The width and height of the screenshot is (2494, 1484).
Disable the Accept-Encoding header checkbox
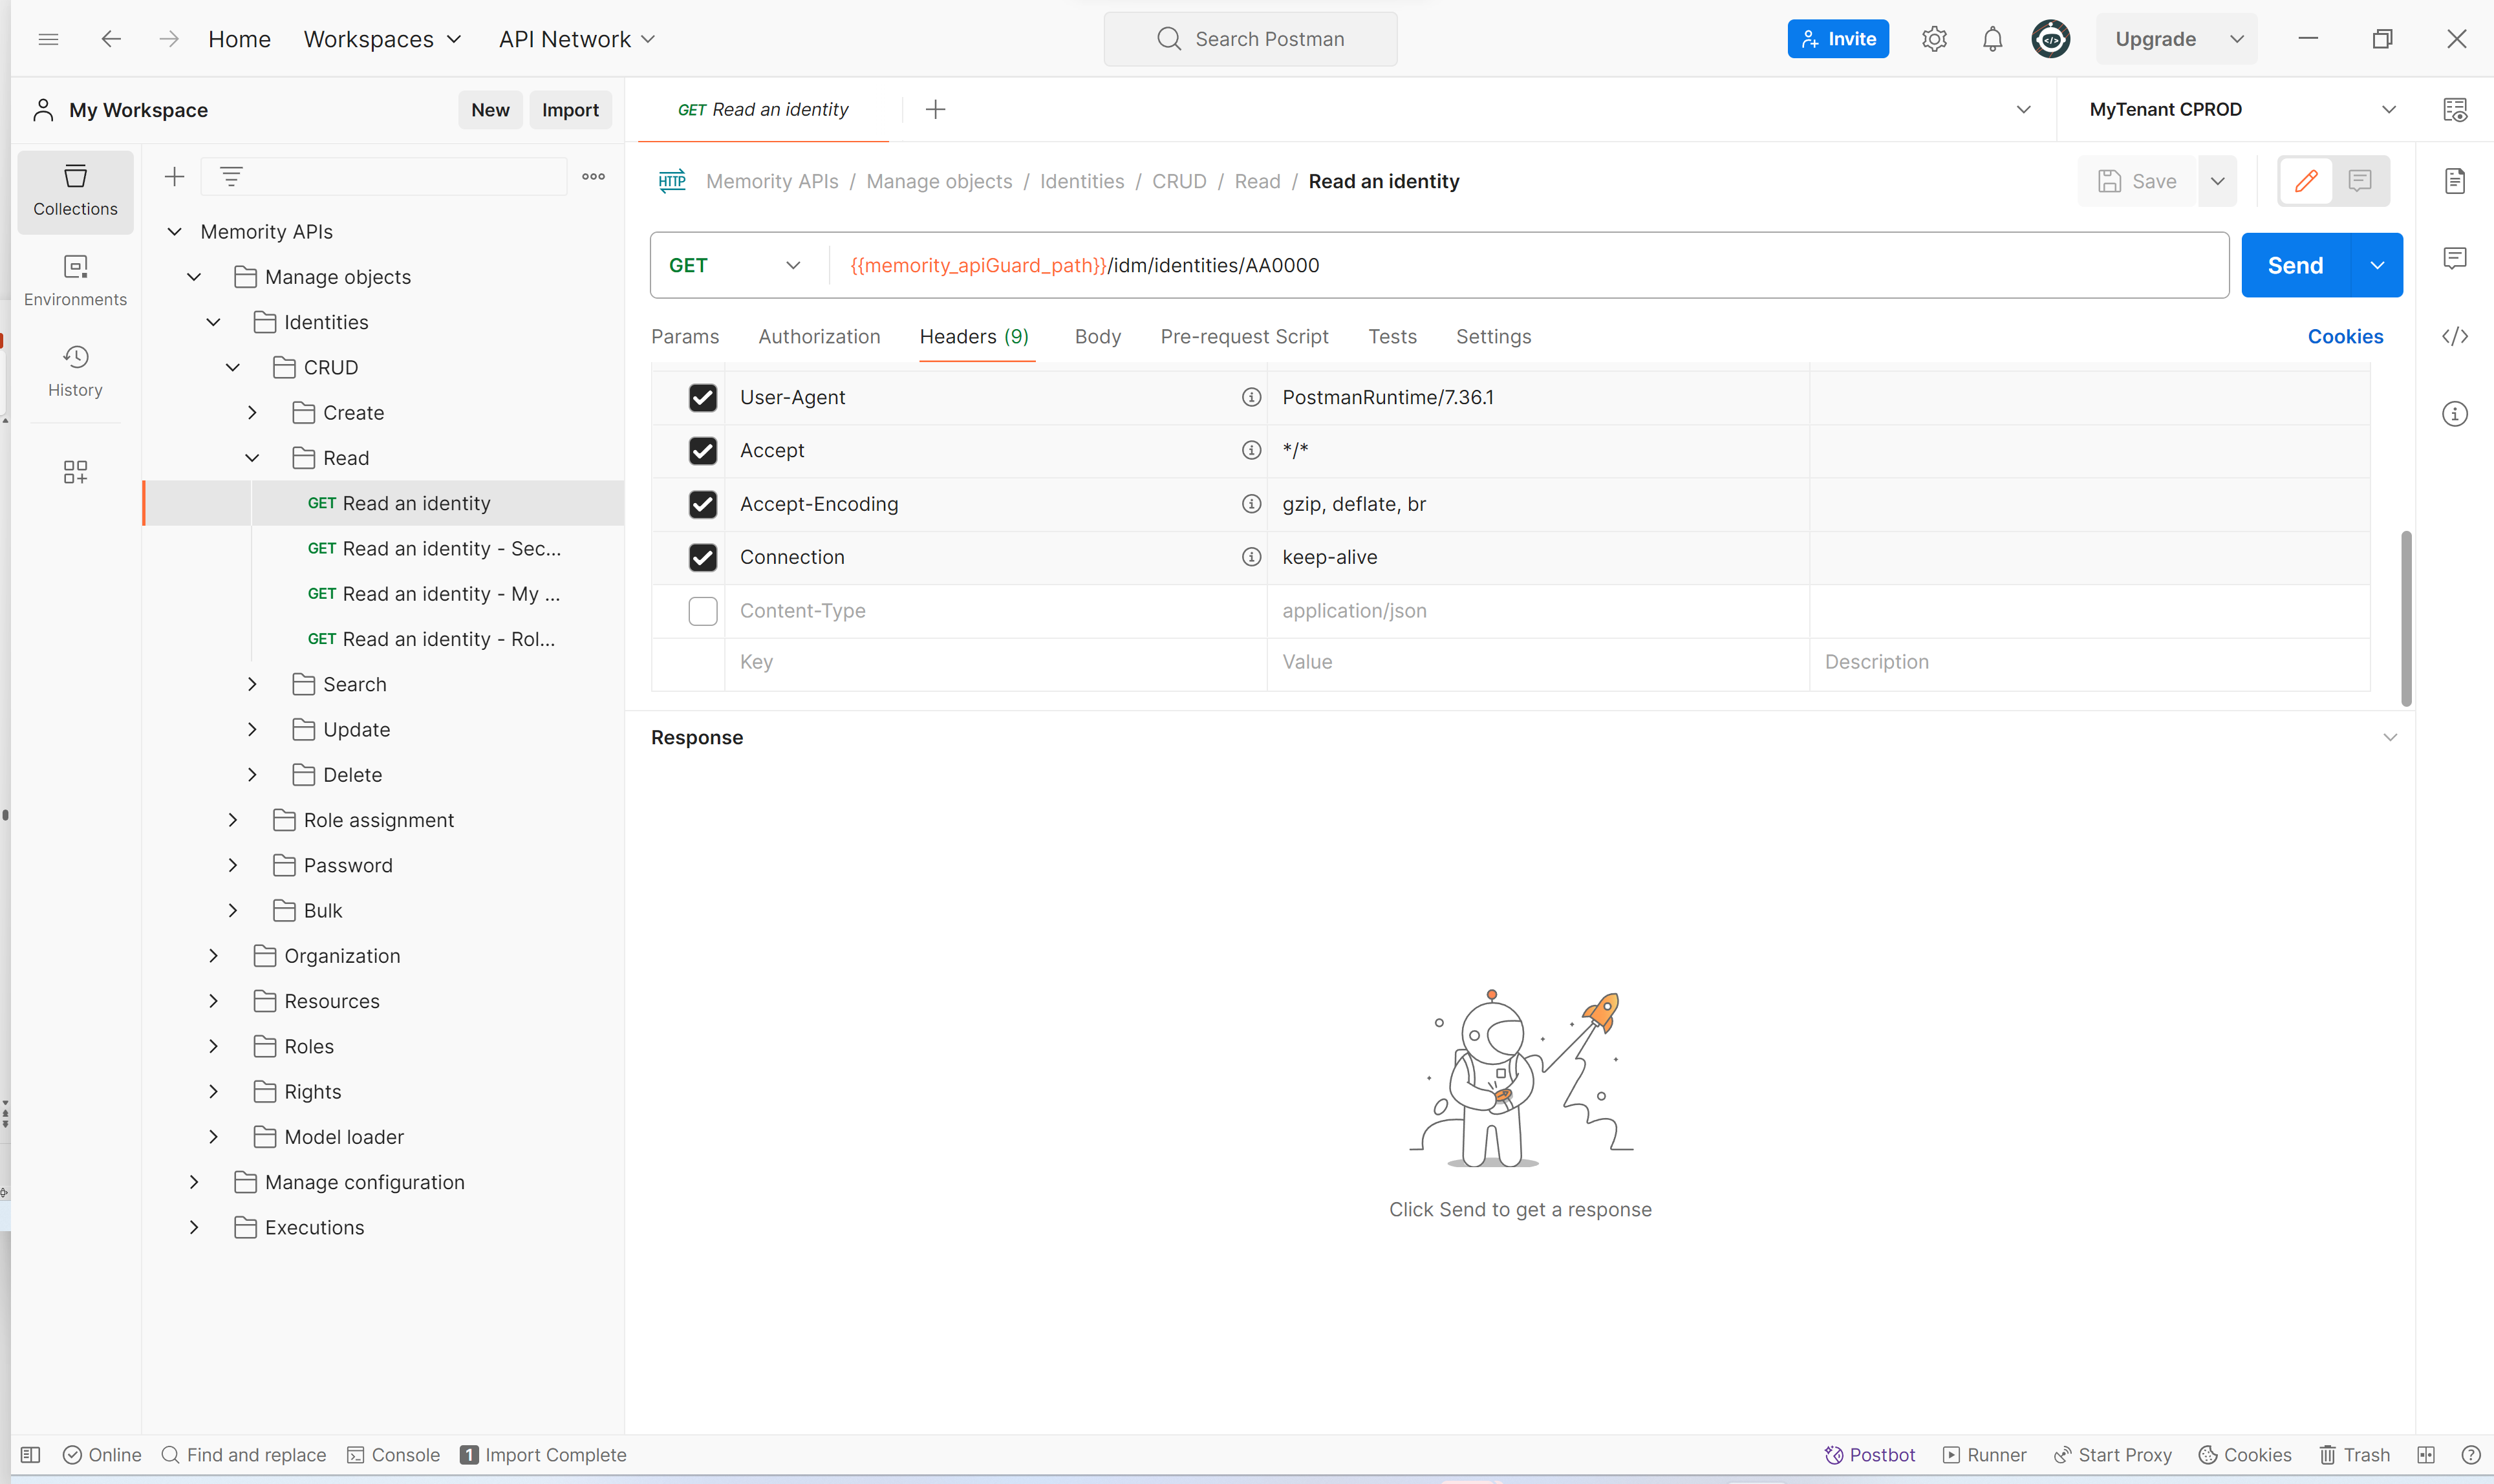703,504
